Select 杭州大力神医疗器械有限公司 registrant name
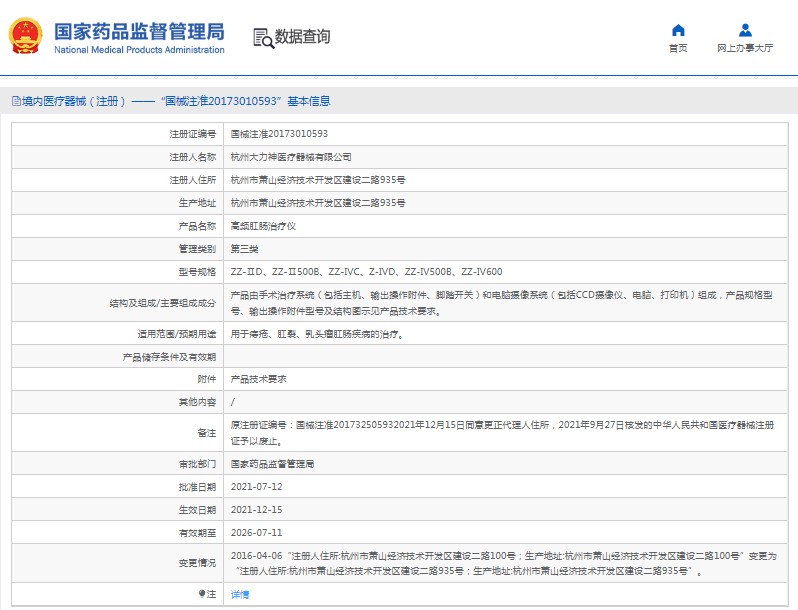This screenshot has height=610, width=798. (x=291, y=157)
